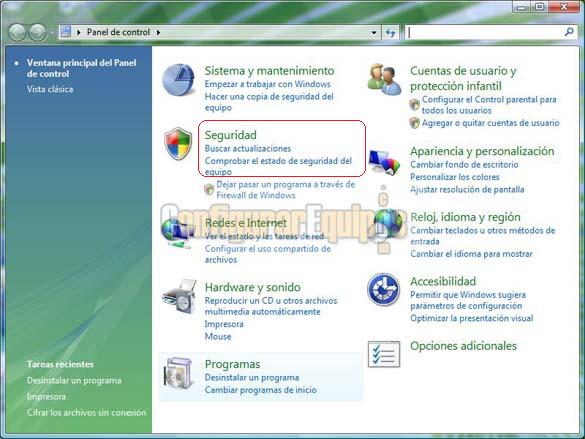Open the Accesibilidad clock-style icon
Screen dimensions: 585x439
383,289
